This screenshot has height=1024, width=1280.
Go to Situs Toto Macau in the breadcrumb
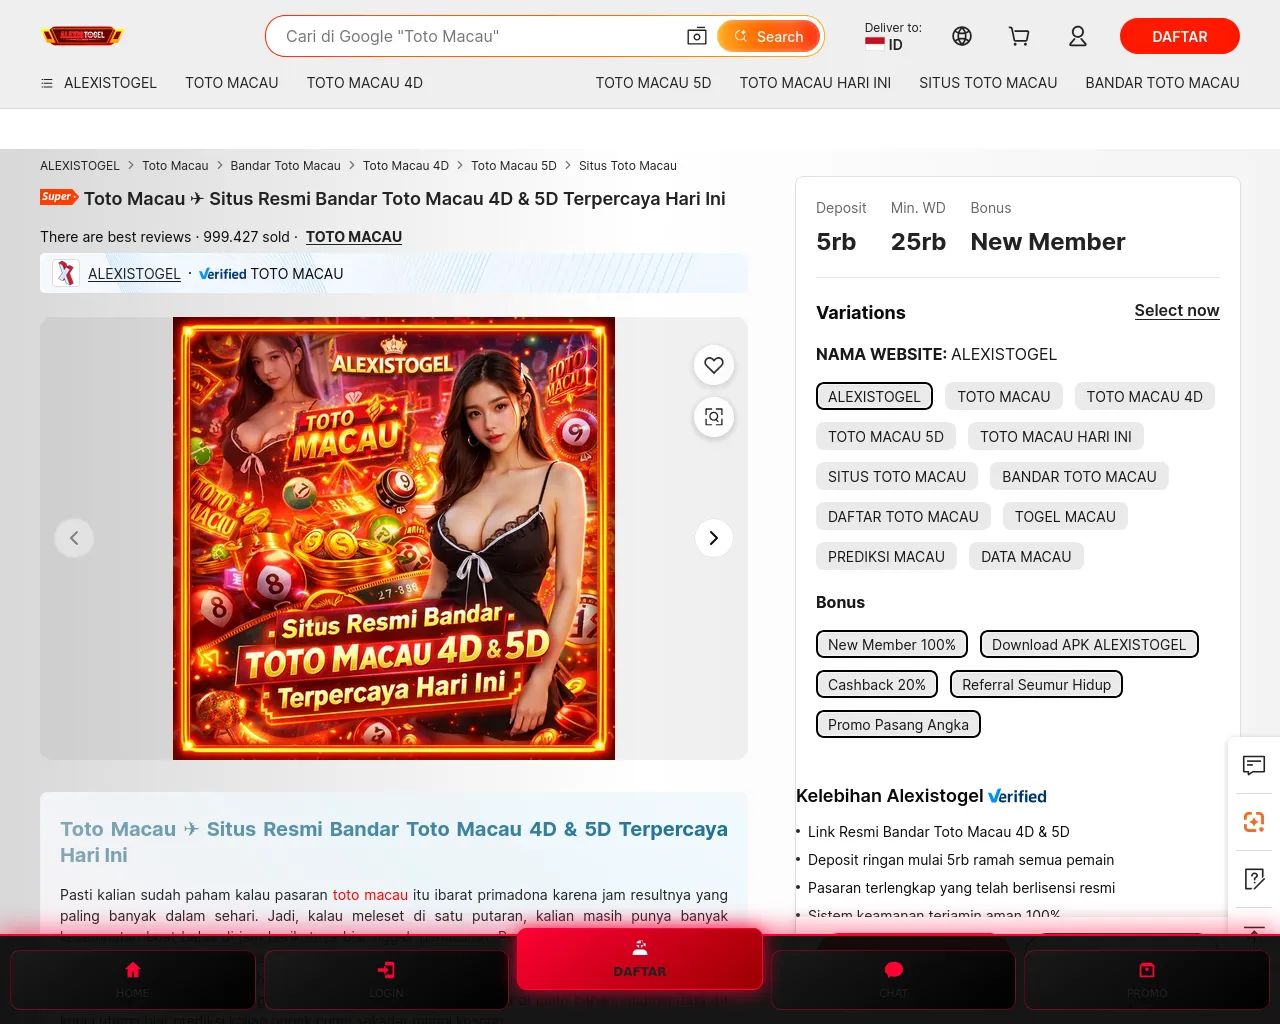[x=628, y=166]
